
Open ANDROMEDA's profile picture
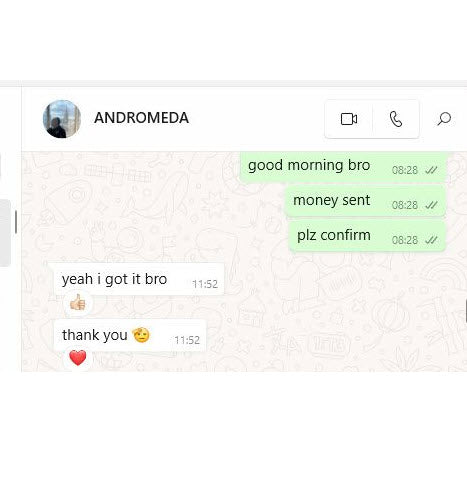point(62,119)
